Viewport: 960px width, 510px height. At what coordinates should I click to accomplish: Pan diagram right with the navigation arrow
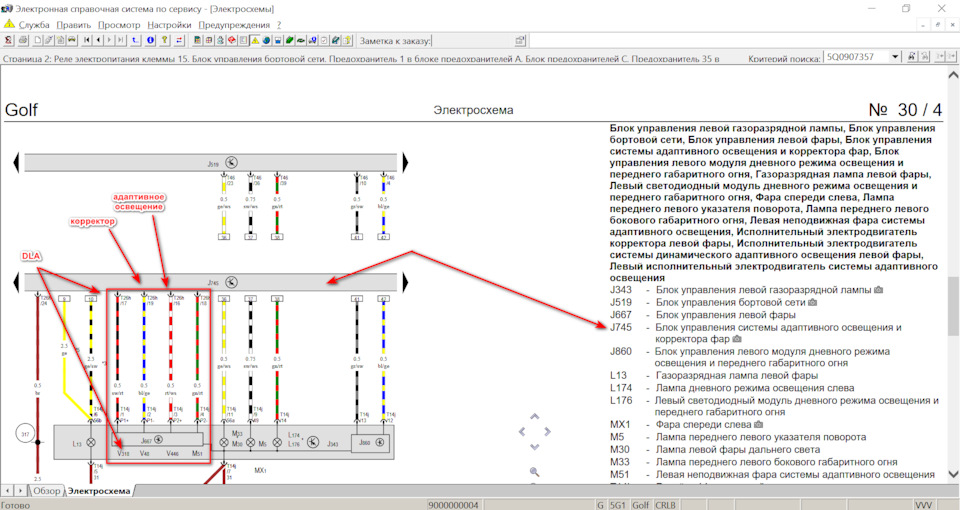(x=547, y=432)
